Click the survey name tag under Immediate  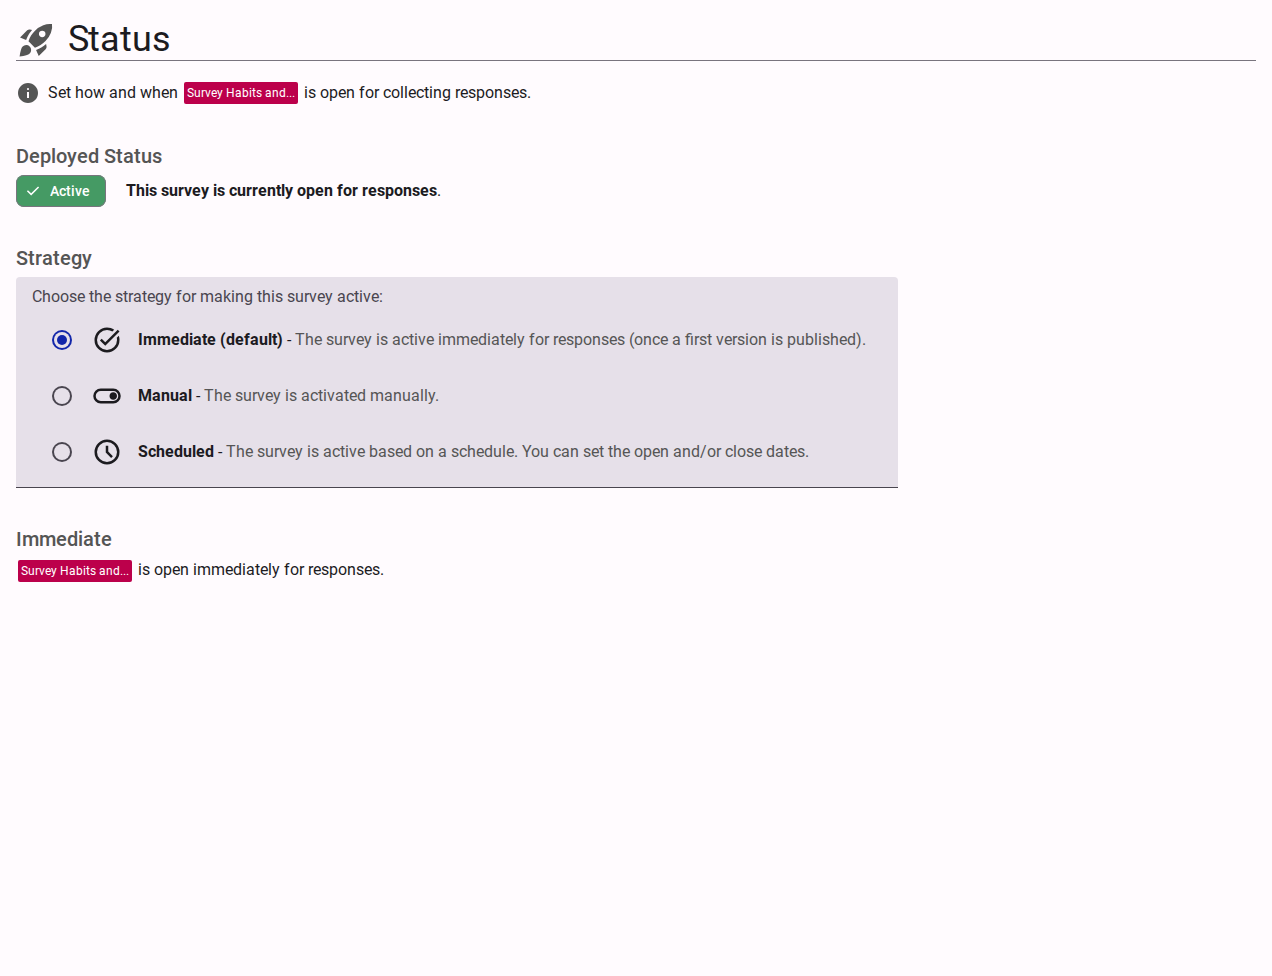pos(75,571)
